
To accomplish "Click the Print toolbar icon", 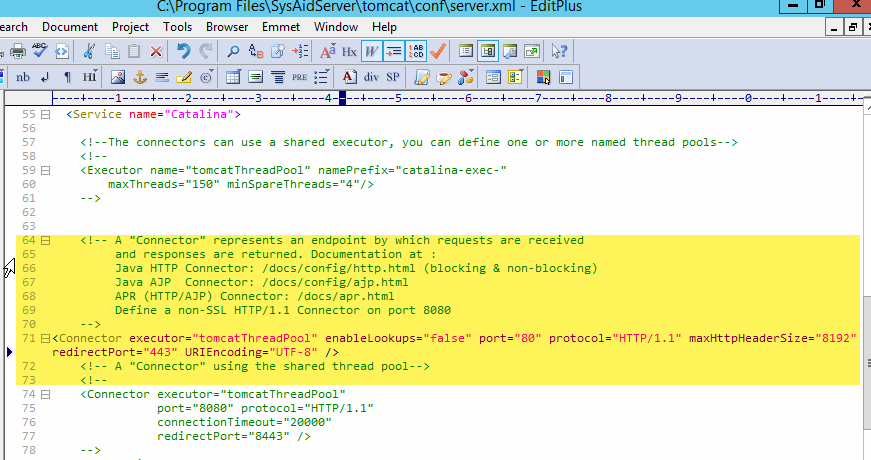I will click(x=18, y=51).
